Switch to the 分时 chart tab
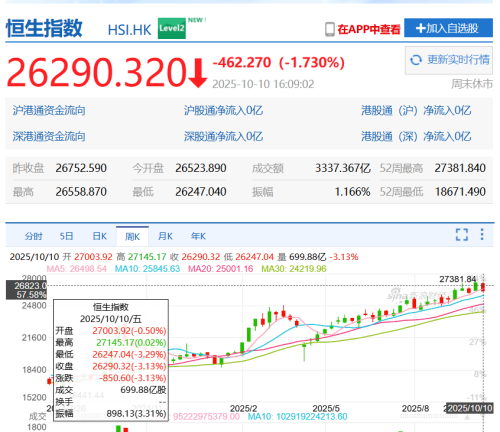The image size is (500, 432). click(x=33, y=236)
